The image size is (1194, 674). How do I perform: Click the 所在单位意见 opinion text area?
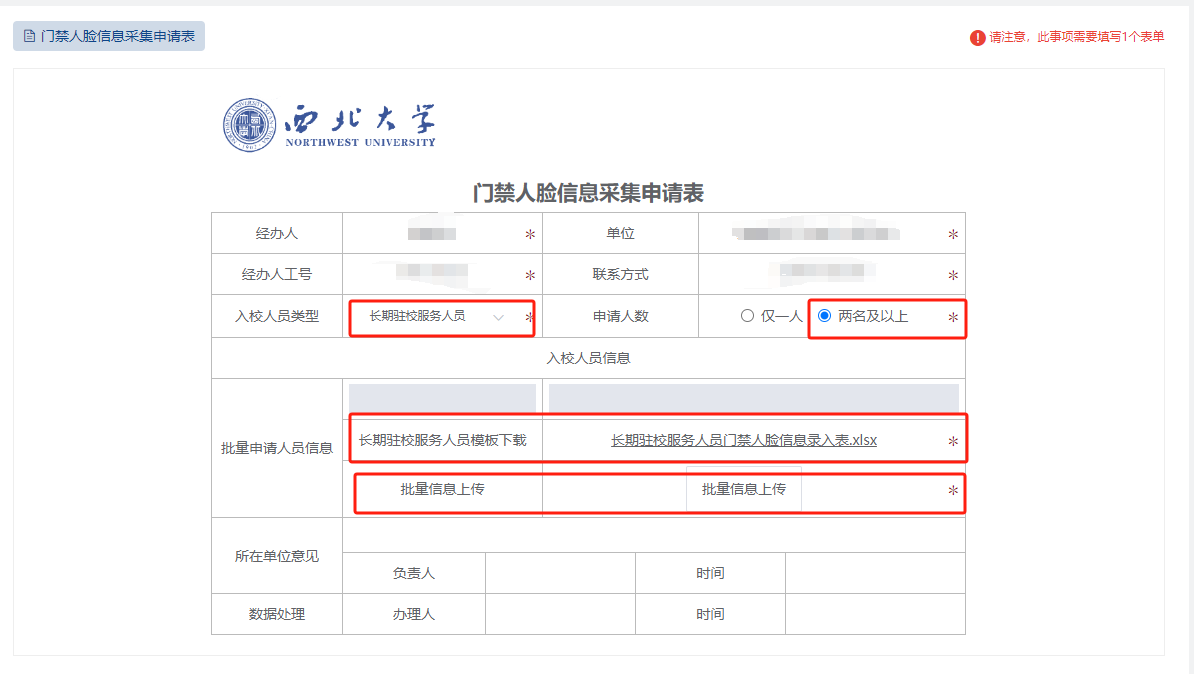pyautogui.click(x=653, y=536)
